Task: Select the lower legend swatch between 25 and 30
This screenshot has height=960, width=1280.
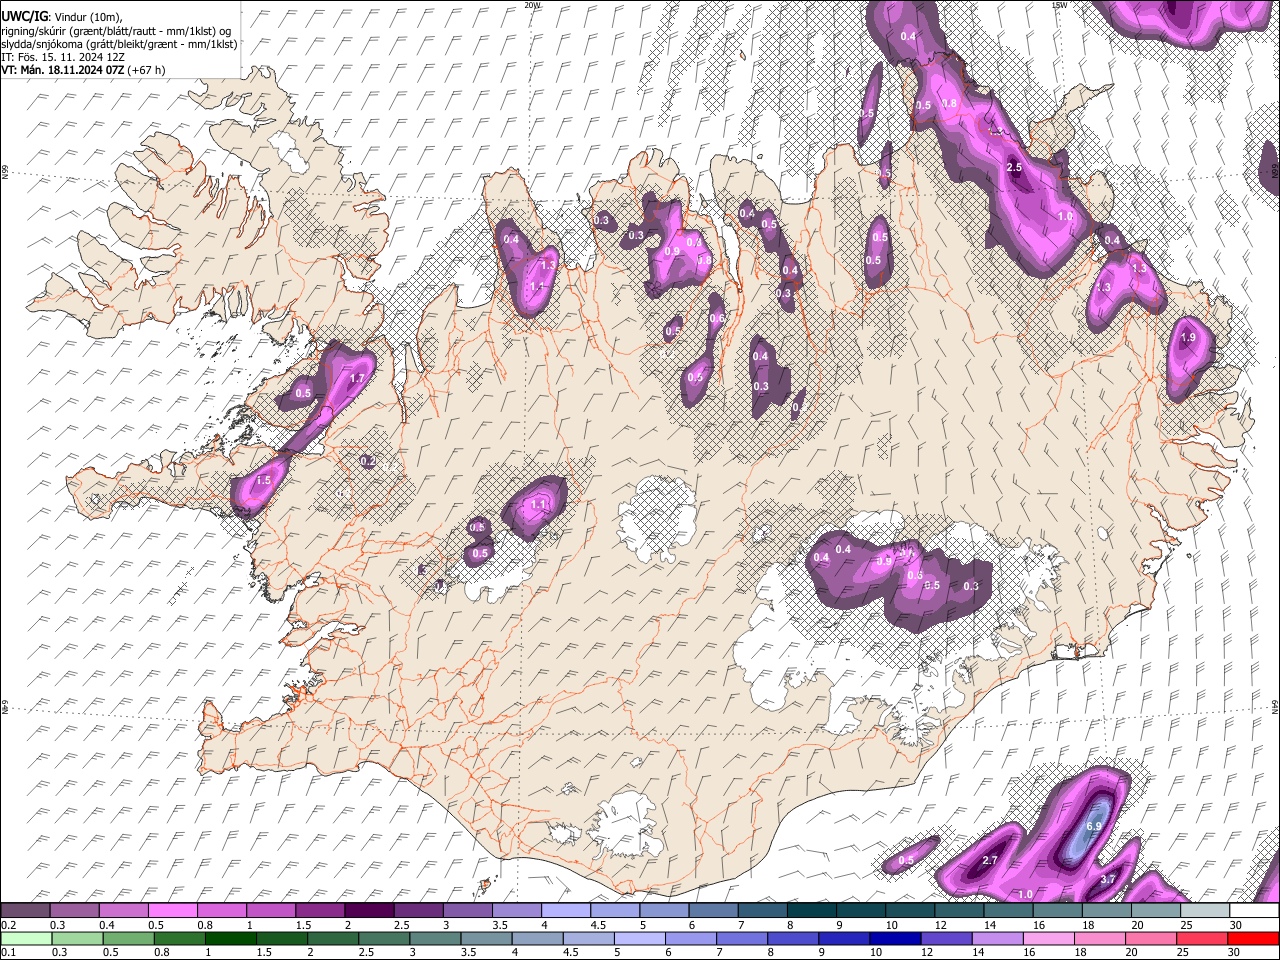Action: pyautogui.click(x=1202, y=938)
